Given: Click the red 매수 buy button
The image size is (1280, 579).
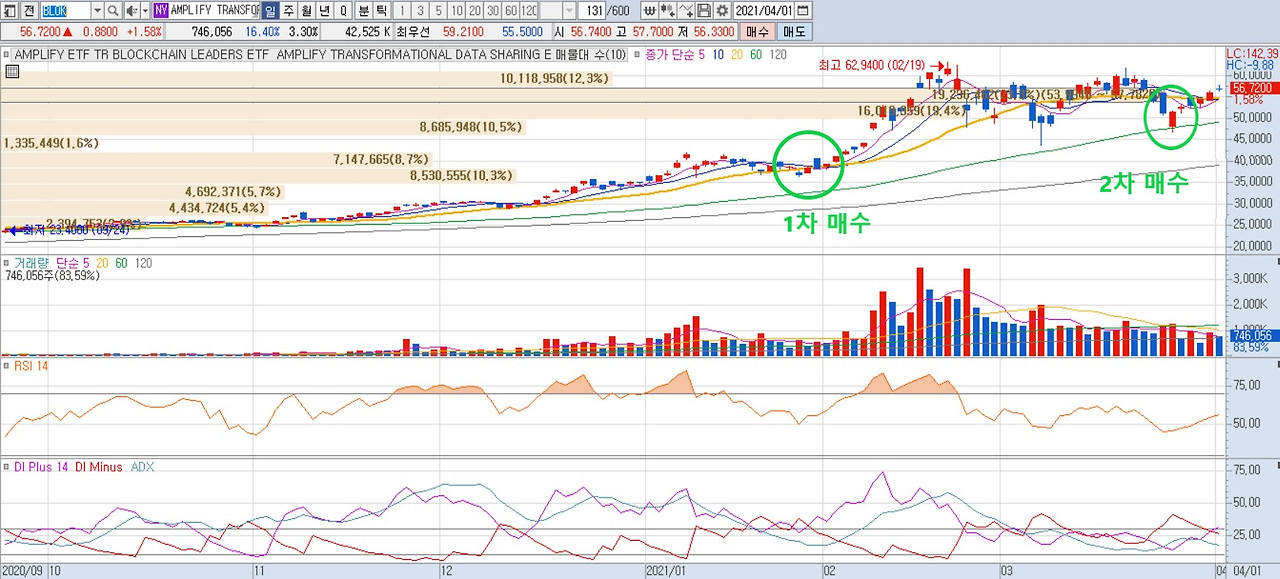Looking at the screenshot, I should pyautogui.click(x=757, y=32).
